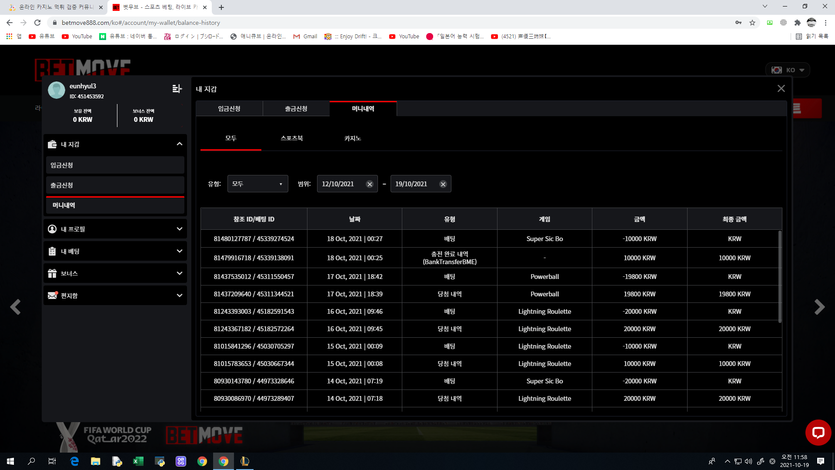Click the browser back button
This screenshot has height=470, width=835.
[10, 22]
